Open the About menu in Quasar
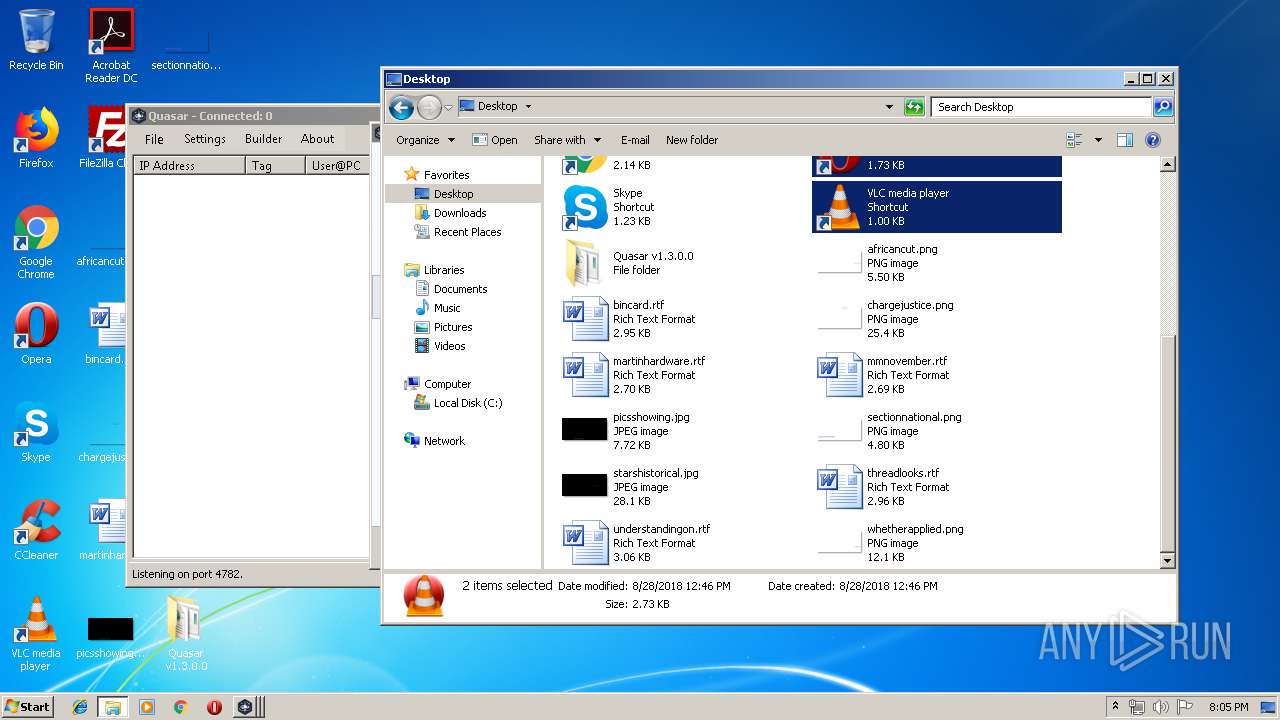The image size is (1280, 720). point(318,139)
